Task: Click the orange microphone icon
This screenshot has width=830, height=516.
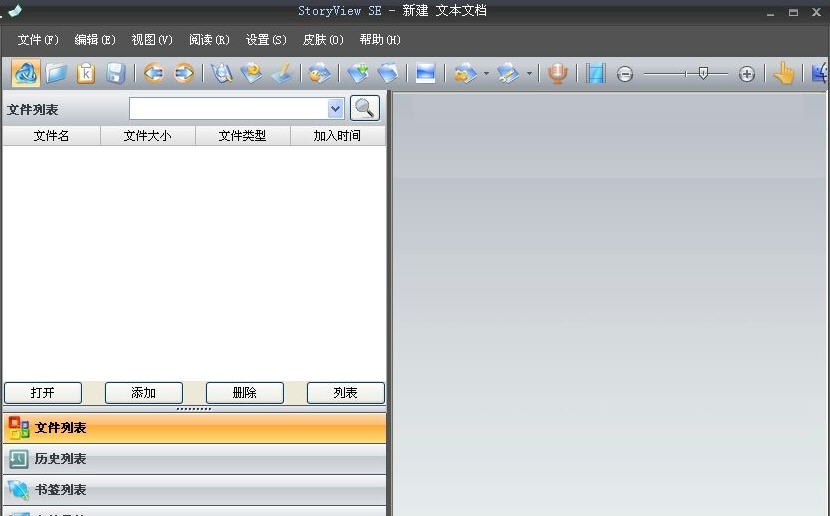Action: pyautogui.click(x=557, y=74)
